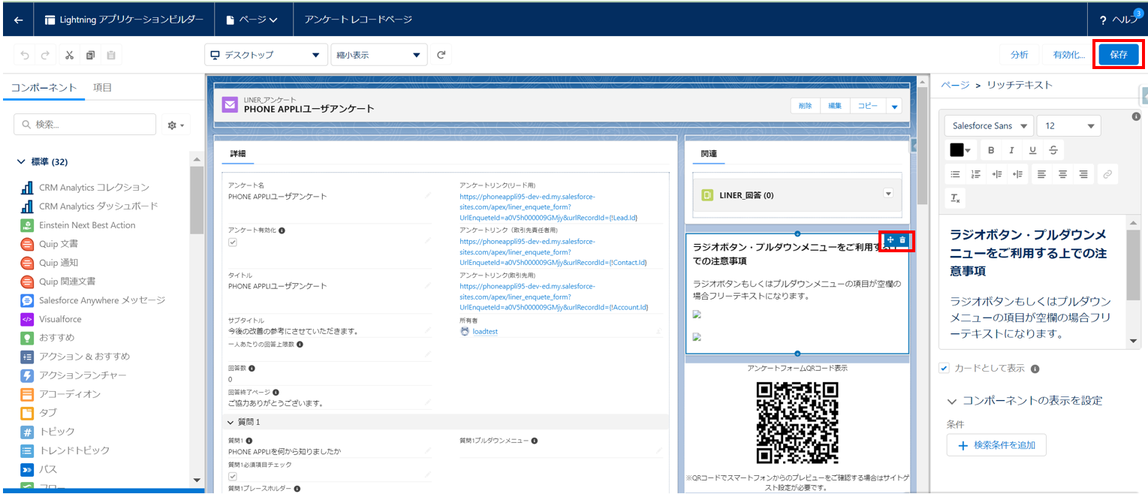Insert a bulleted list in the rich text
This screenshot has height=494, width=1148.
955,174
